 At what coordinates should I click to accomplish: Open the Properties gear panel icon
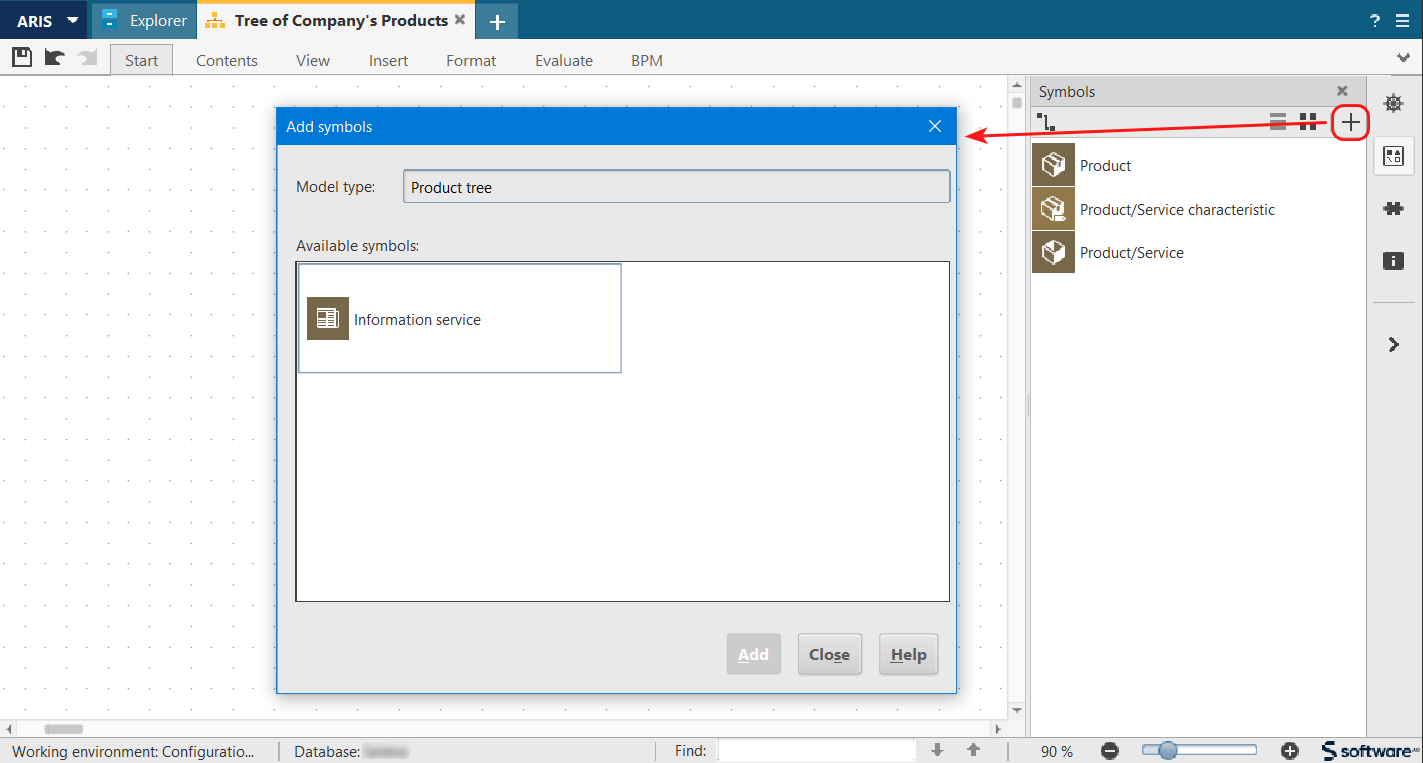tap(1393, 103)
